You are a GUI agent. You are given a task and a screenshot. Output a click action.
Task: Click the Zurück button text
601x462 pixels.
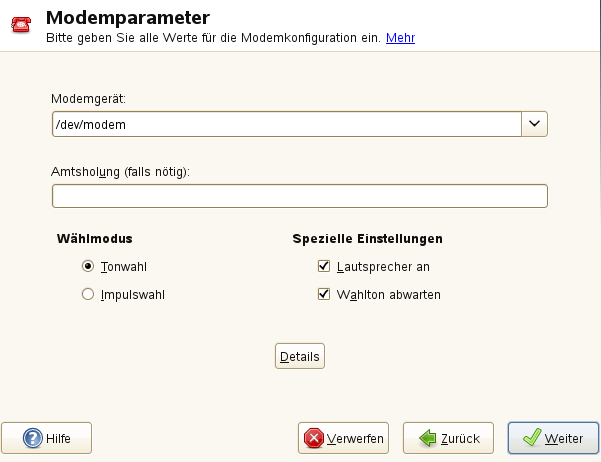460,438
